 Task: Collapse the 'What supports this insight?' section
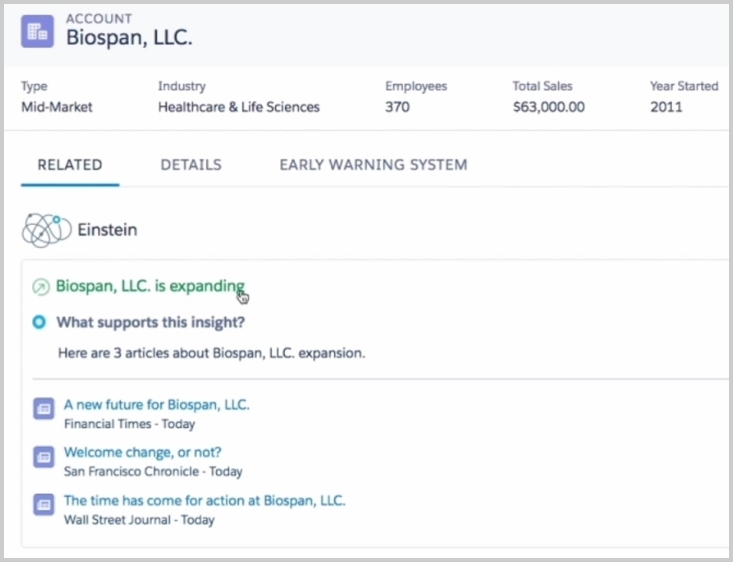[x=150, y=322]
